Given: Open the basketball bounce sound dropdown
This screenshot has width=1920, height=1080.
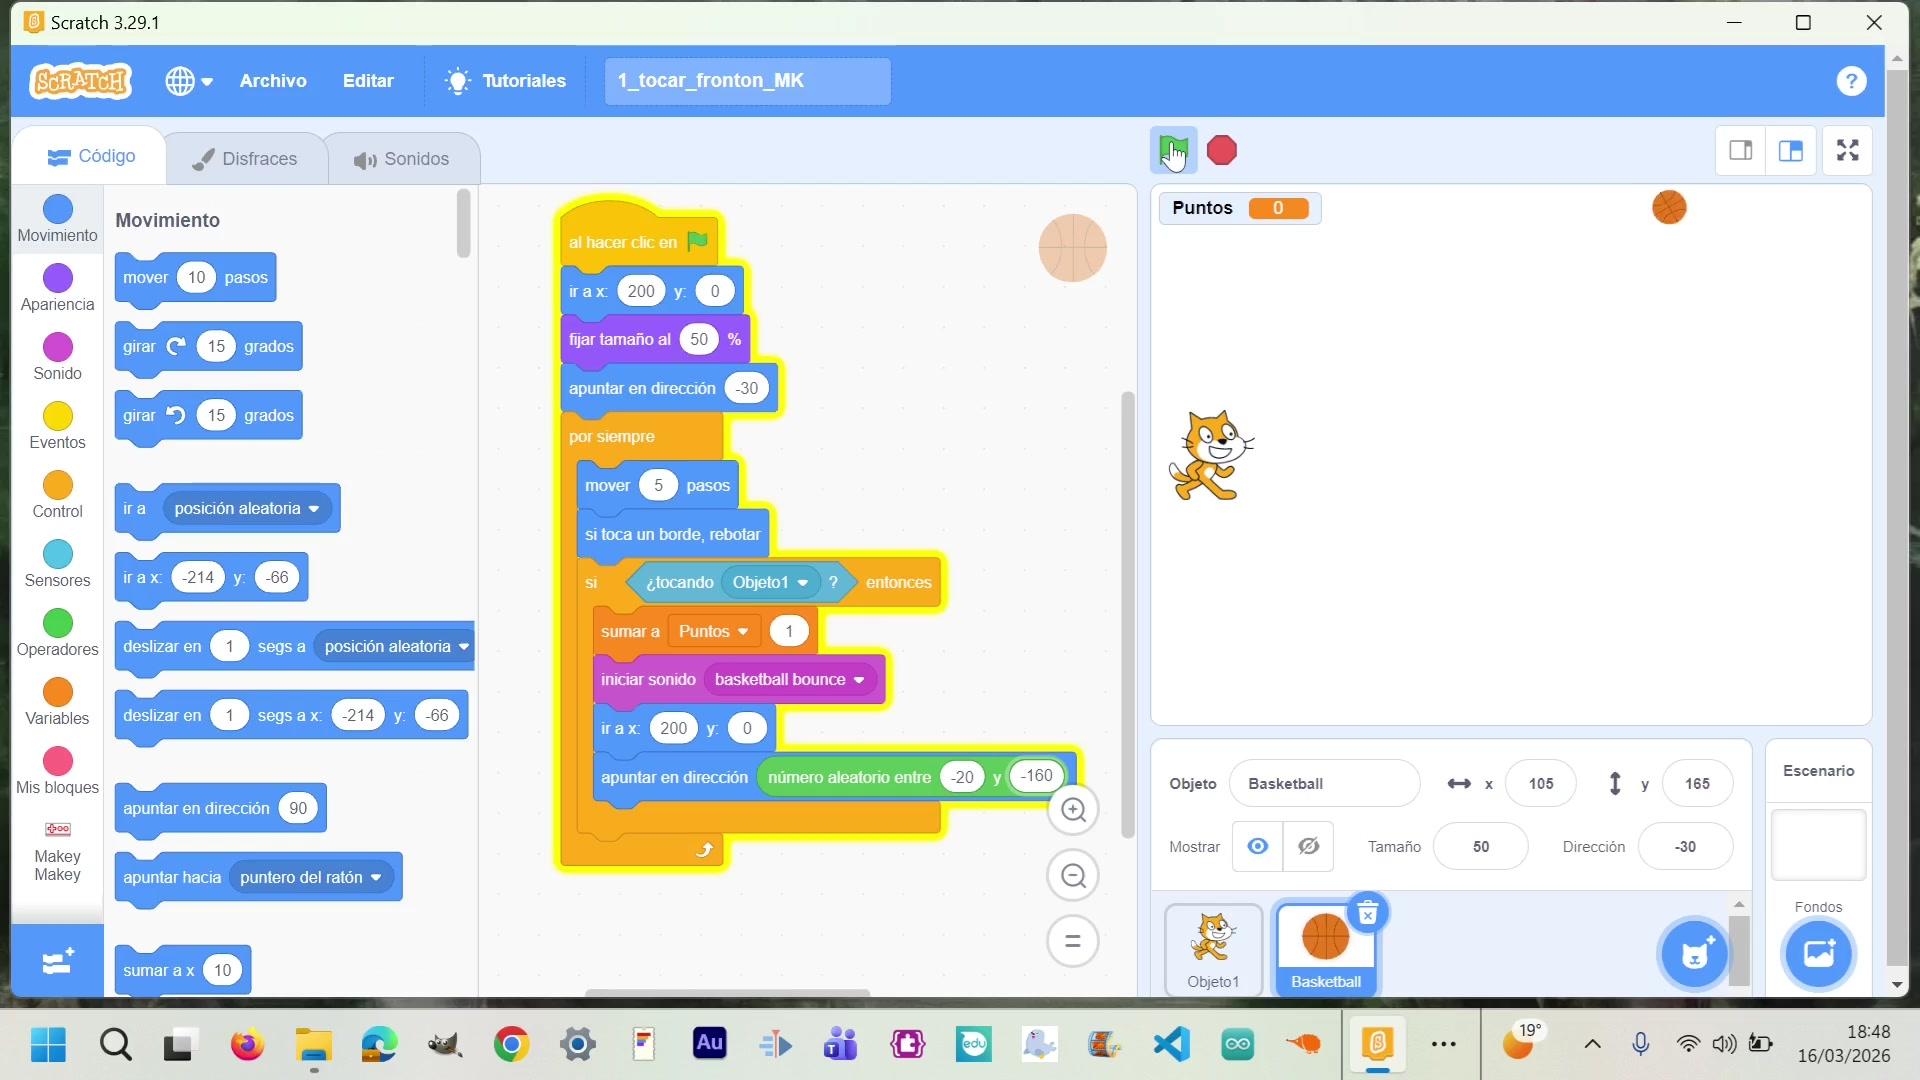Looking at the screenshot, I should 858,680.
